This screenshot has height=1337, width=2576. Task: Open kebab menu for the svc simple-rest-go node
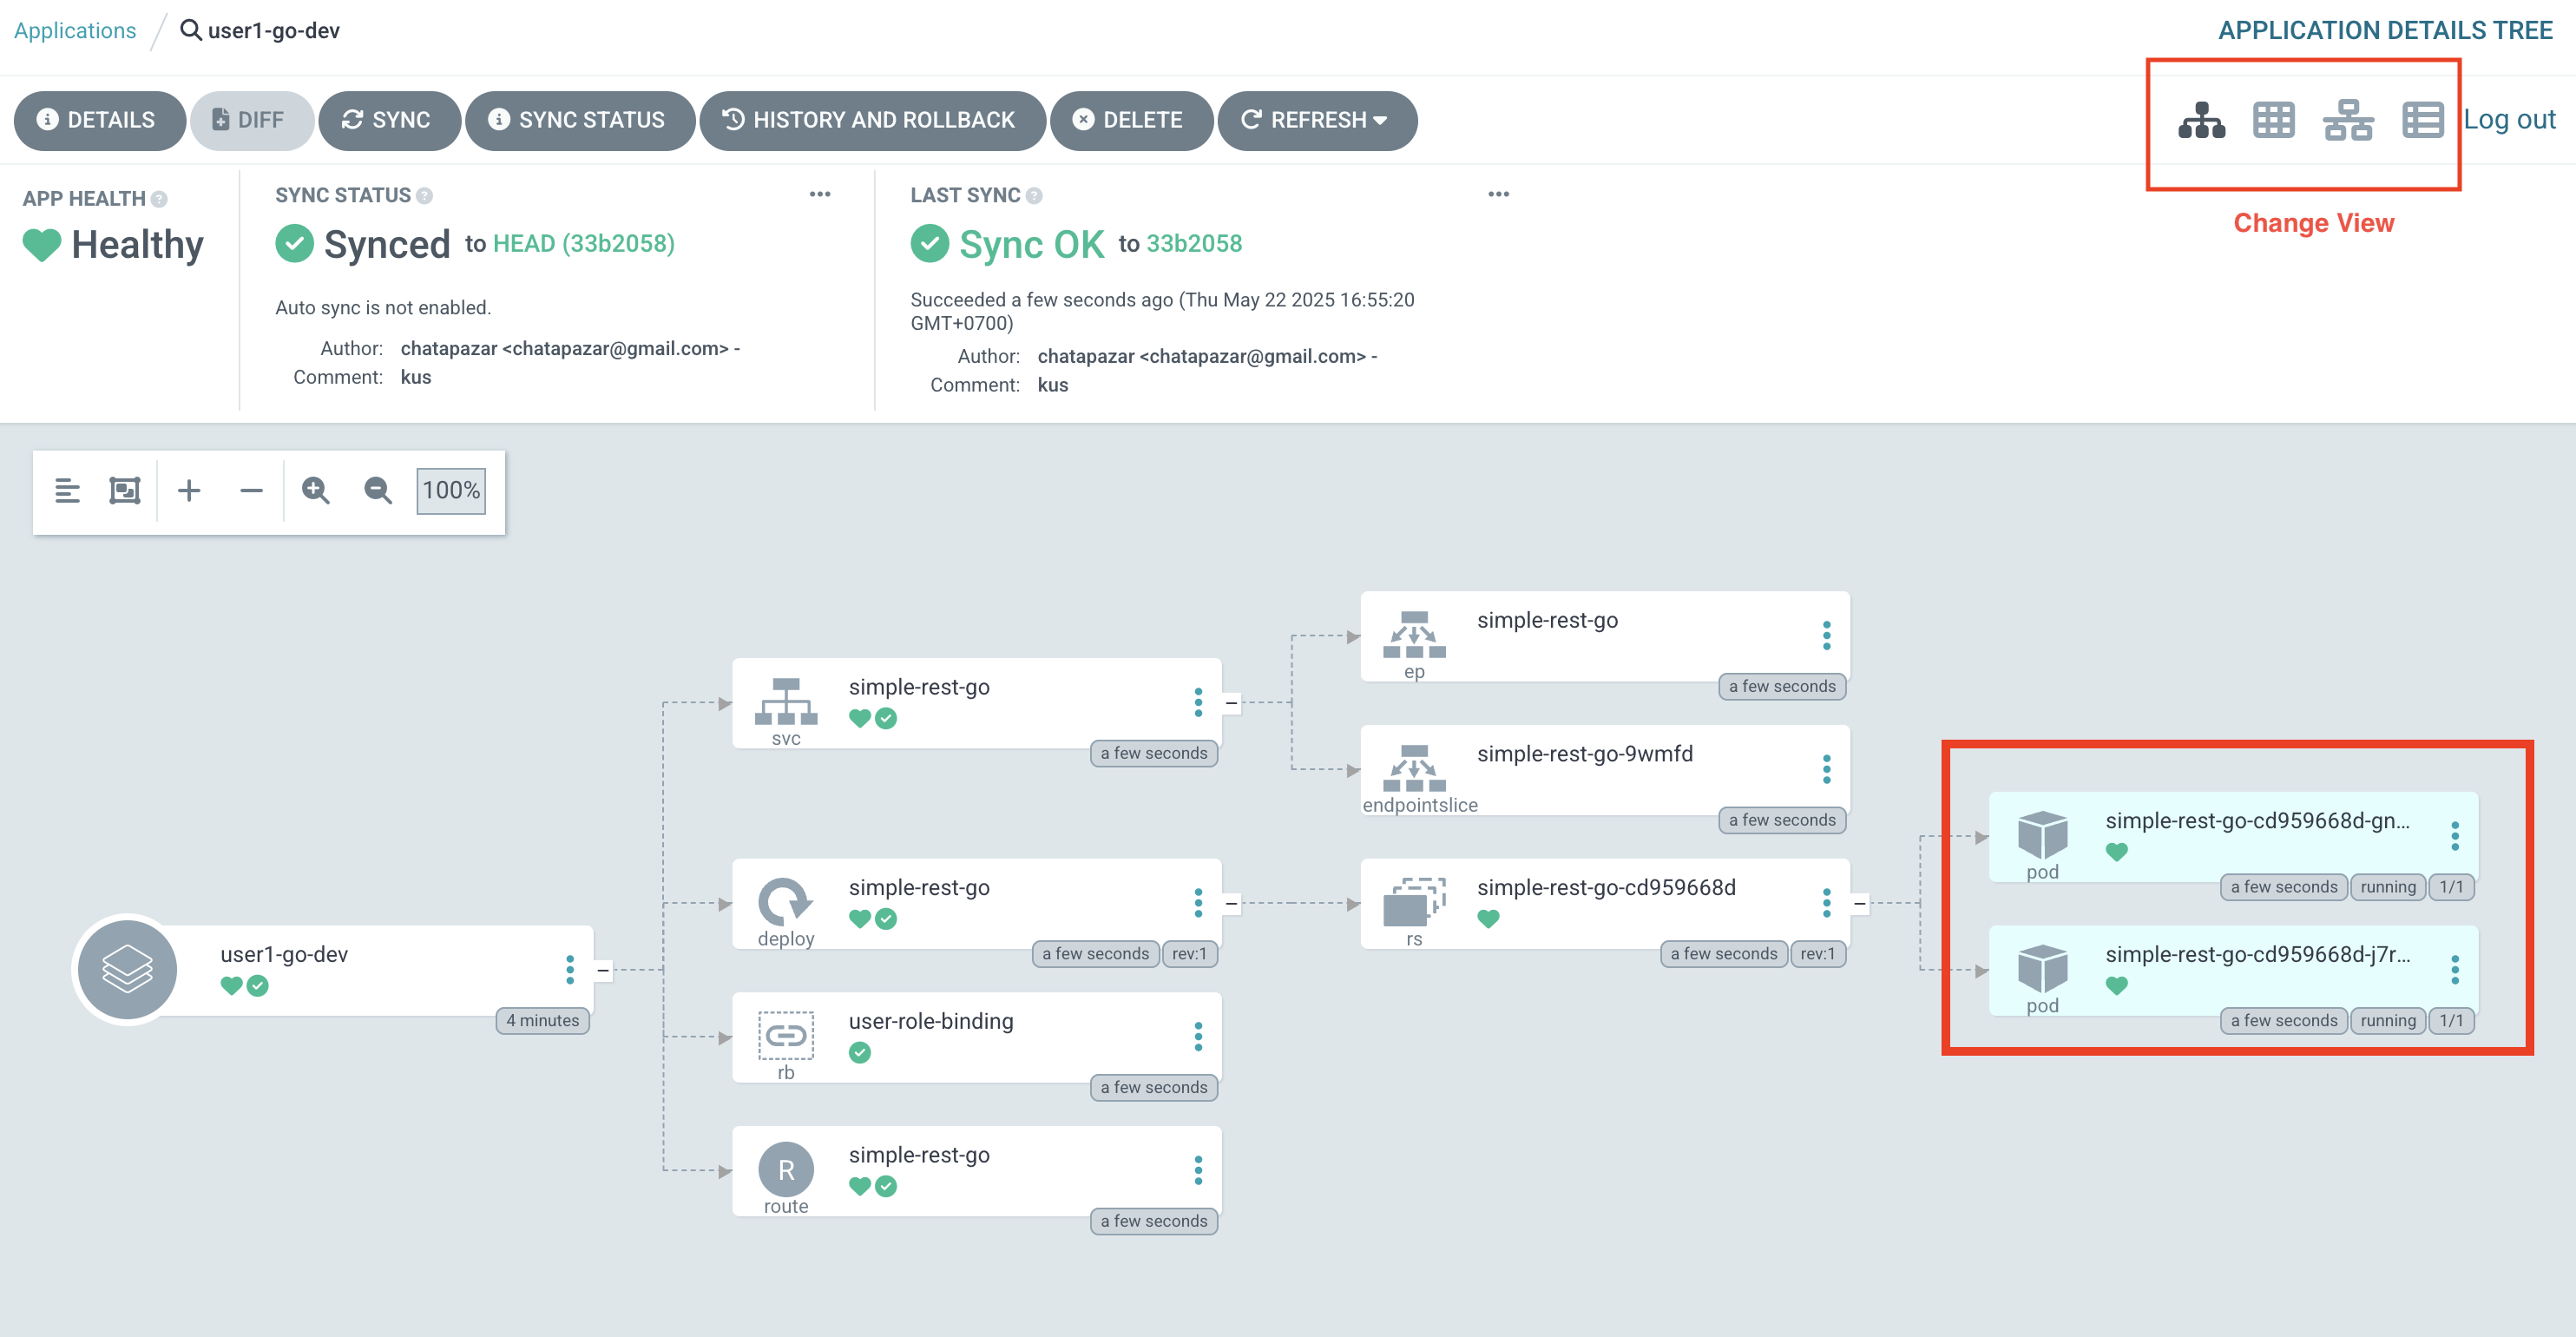1198,702
